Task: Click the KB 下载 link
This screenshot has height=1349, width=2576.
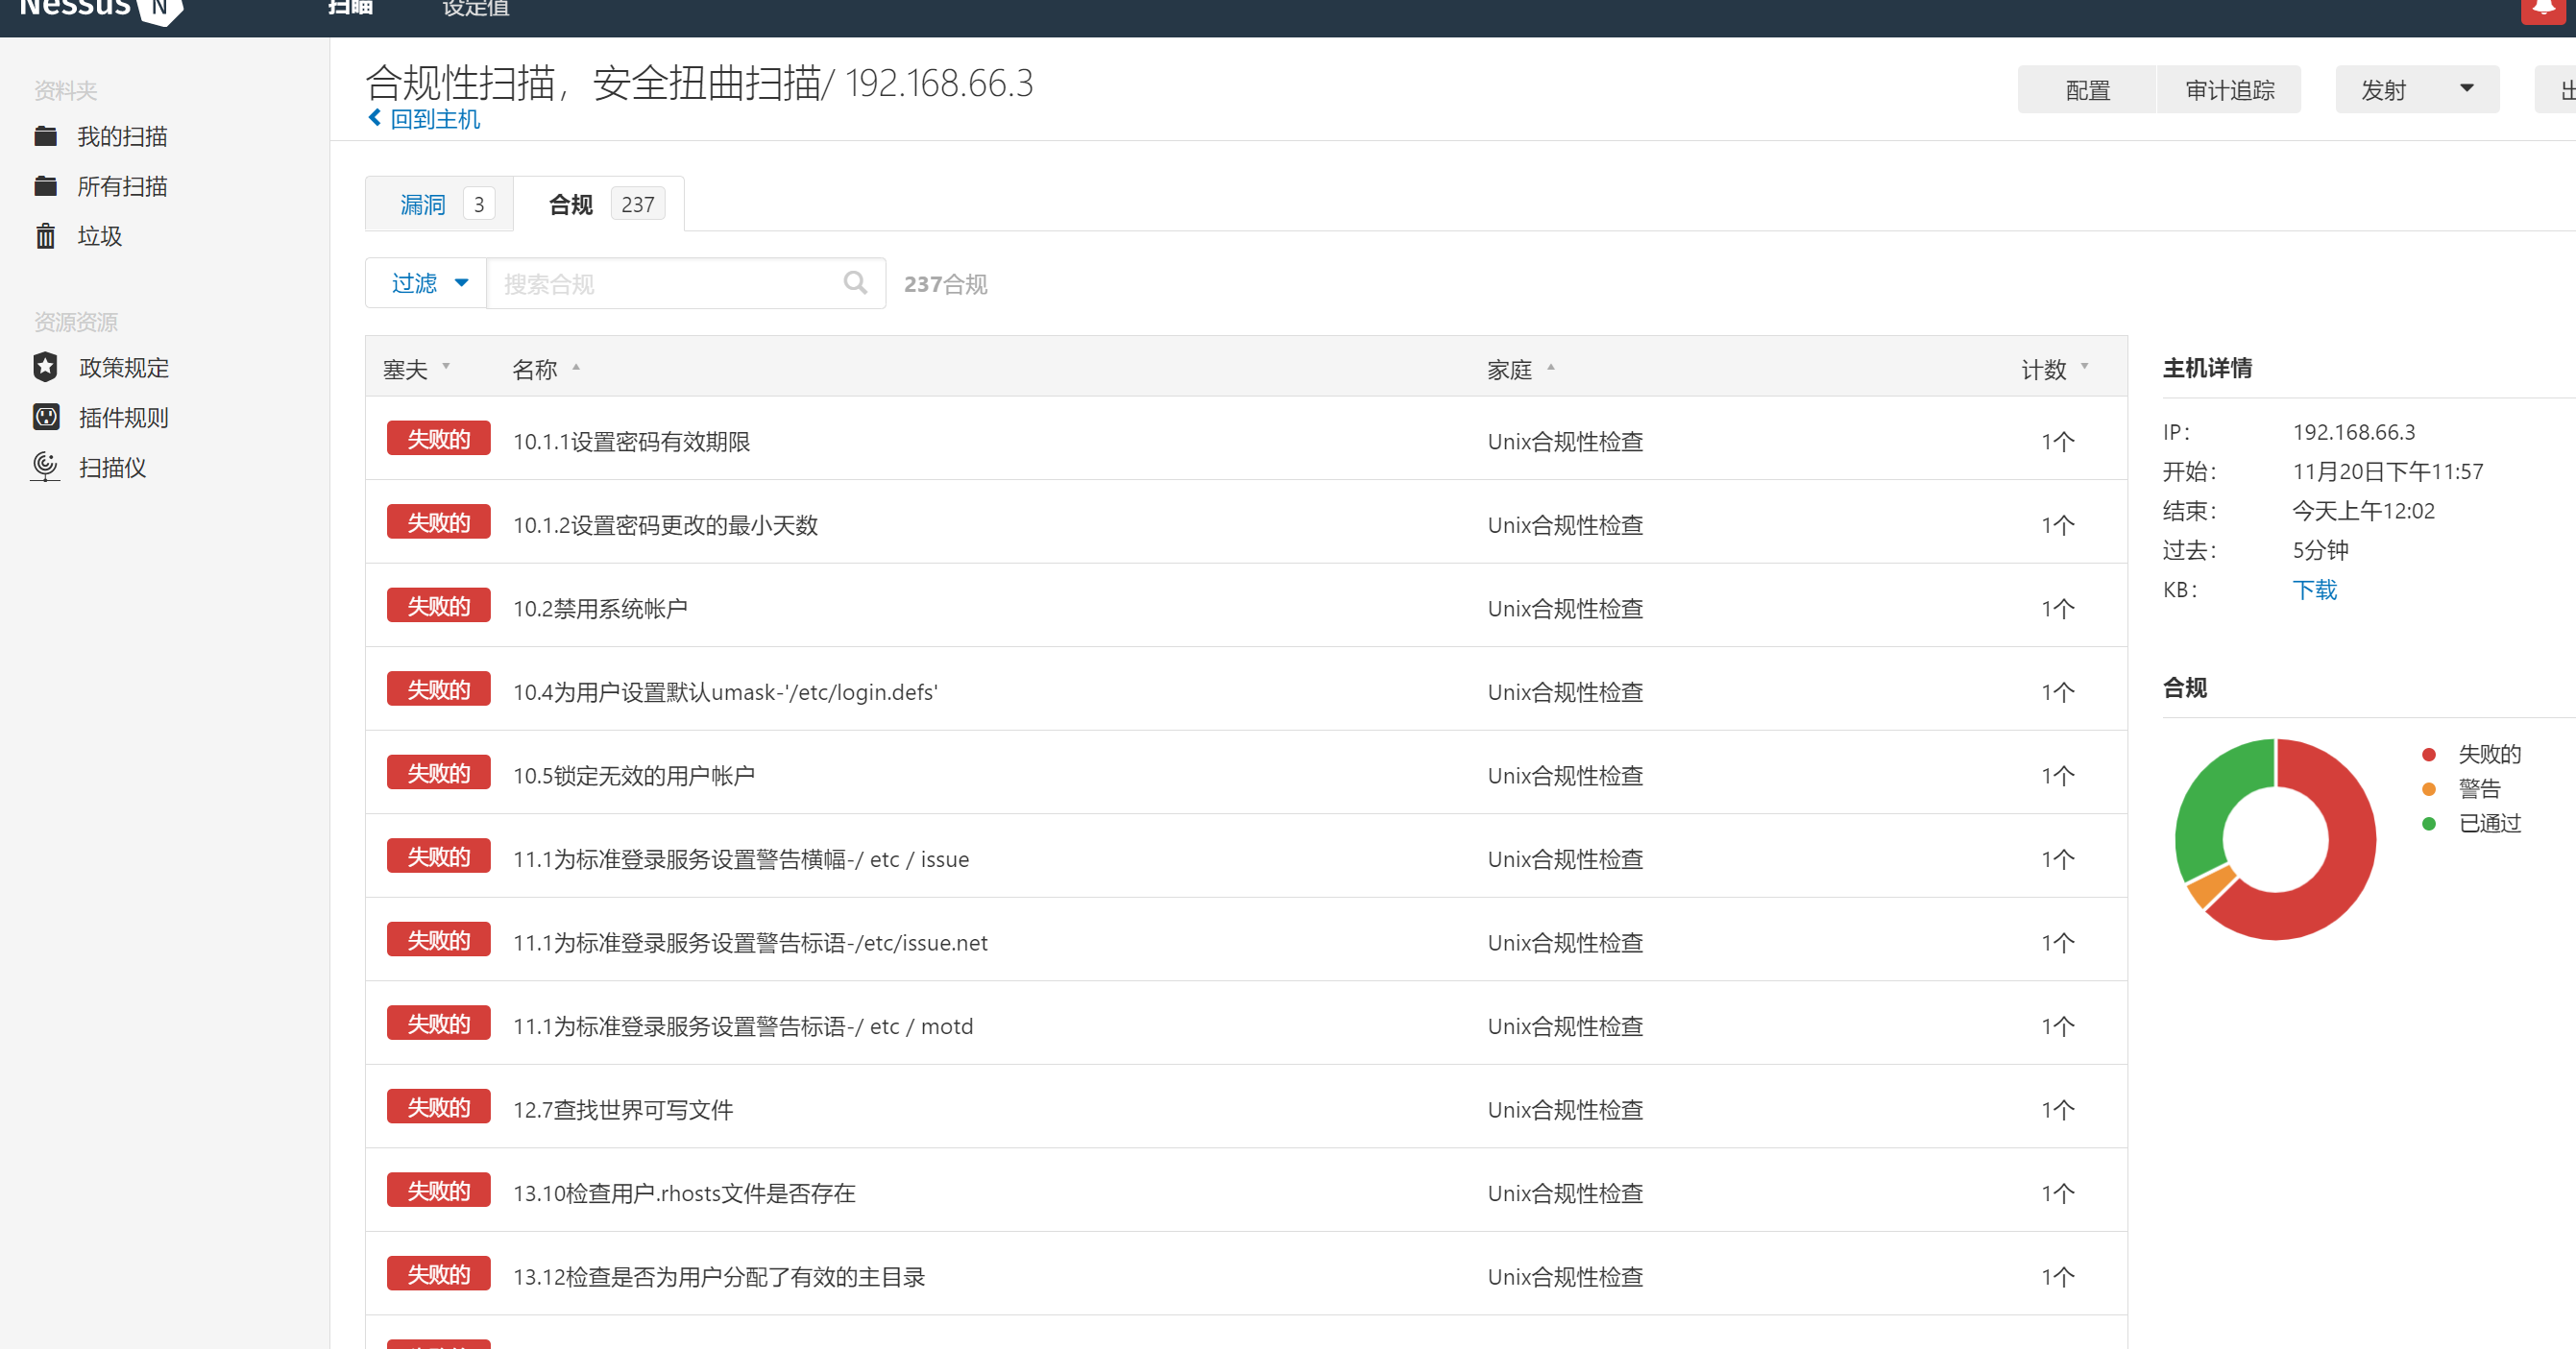Action: coord(2314,590)
